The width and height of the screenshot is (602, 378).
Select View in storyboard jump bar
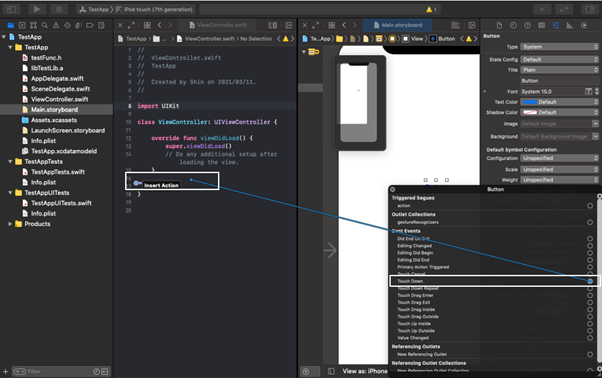[x=413, y=39]
